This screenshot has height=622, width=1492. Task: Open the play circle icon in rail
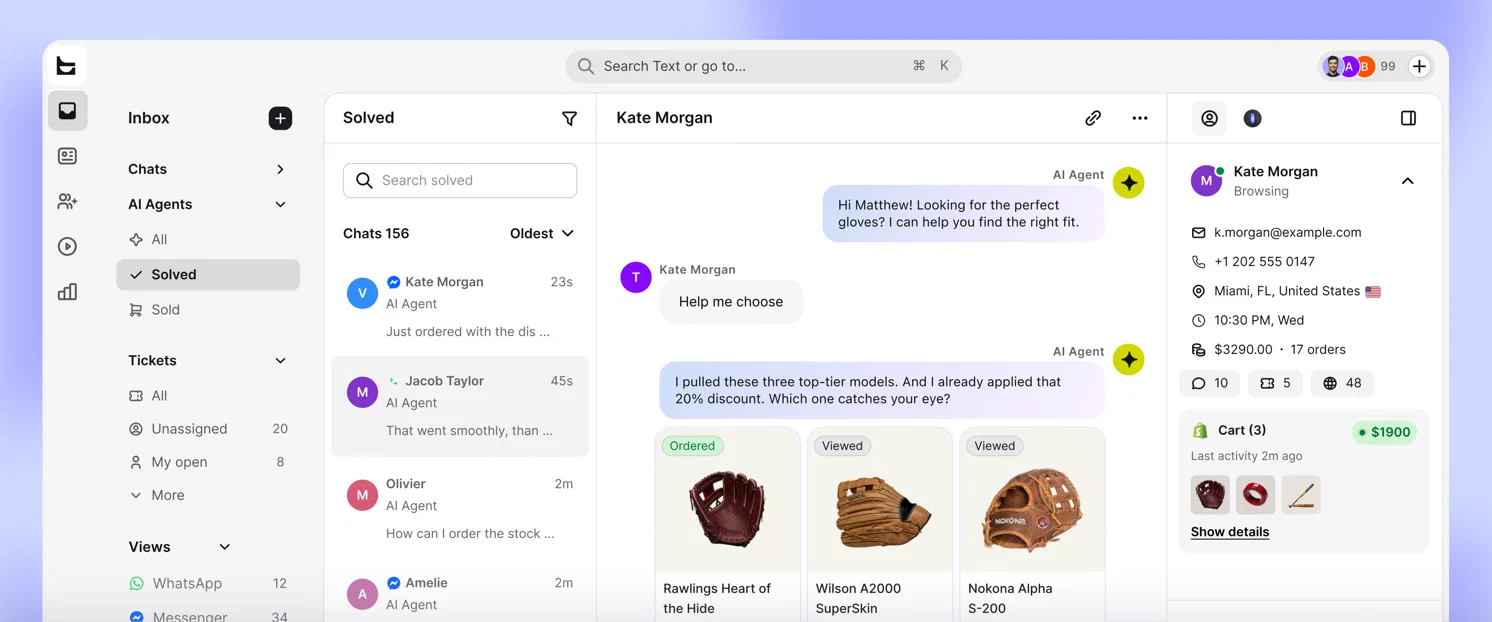[x=67, y=246]
